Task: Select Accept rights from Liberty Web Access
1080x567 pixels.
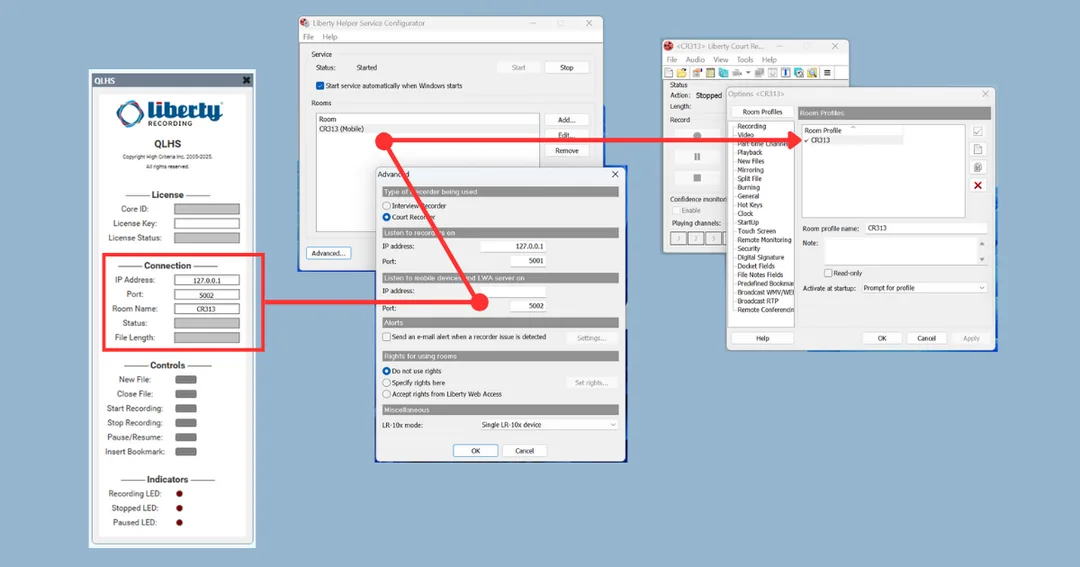Action: [386, 394]
